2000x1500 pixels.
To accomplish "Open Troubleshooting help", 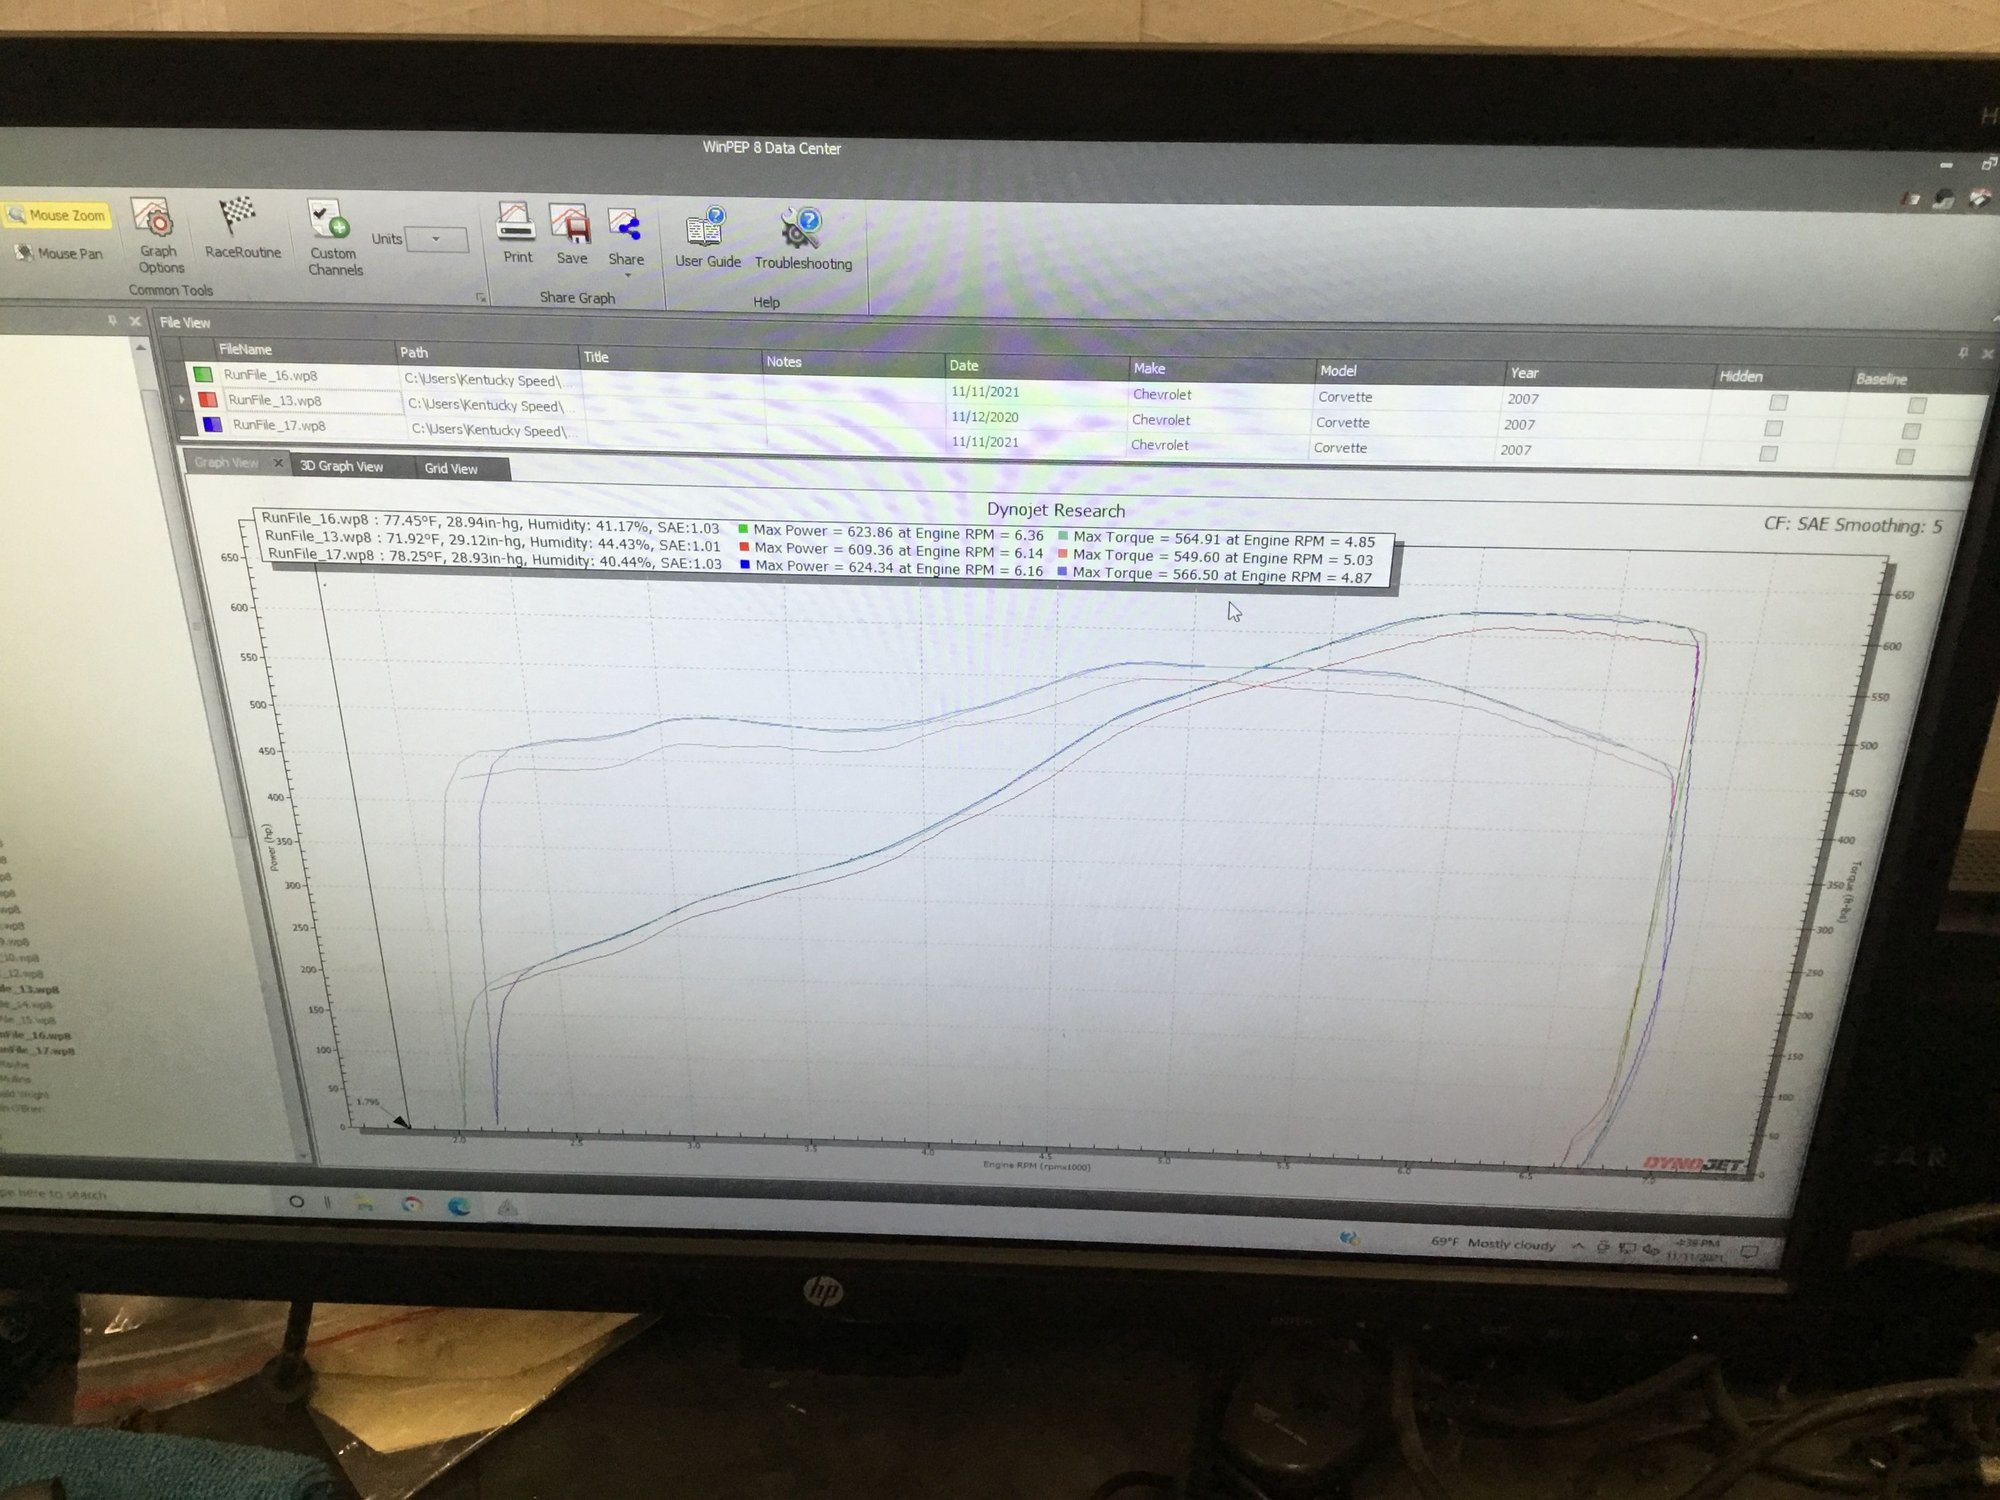I will [803, 240].
